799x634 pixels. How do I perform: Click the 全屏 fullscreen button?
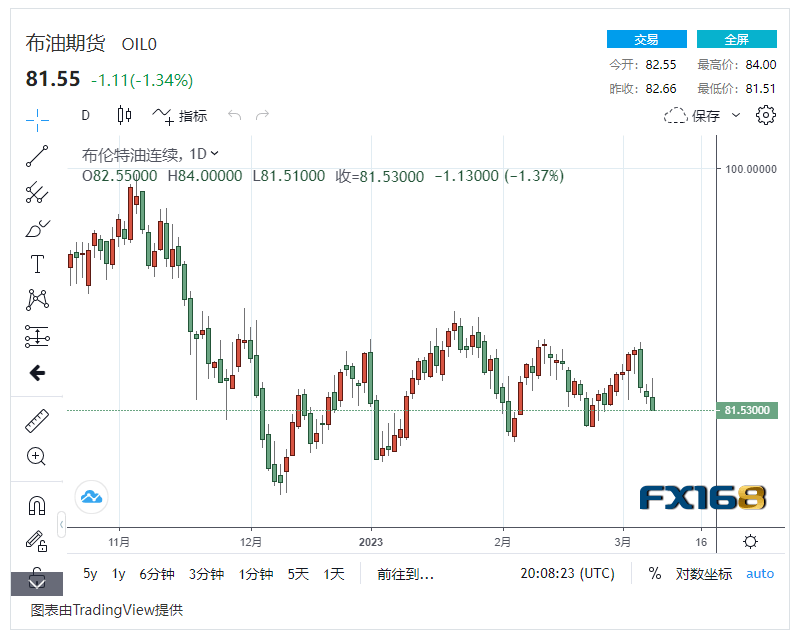point(736,40)
